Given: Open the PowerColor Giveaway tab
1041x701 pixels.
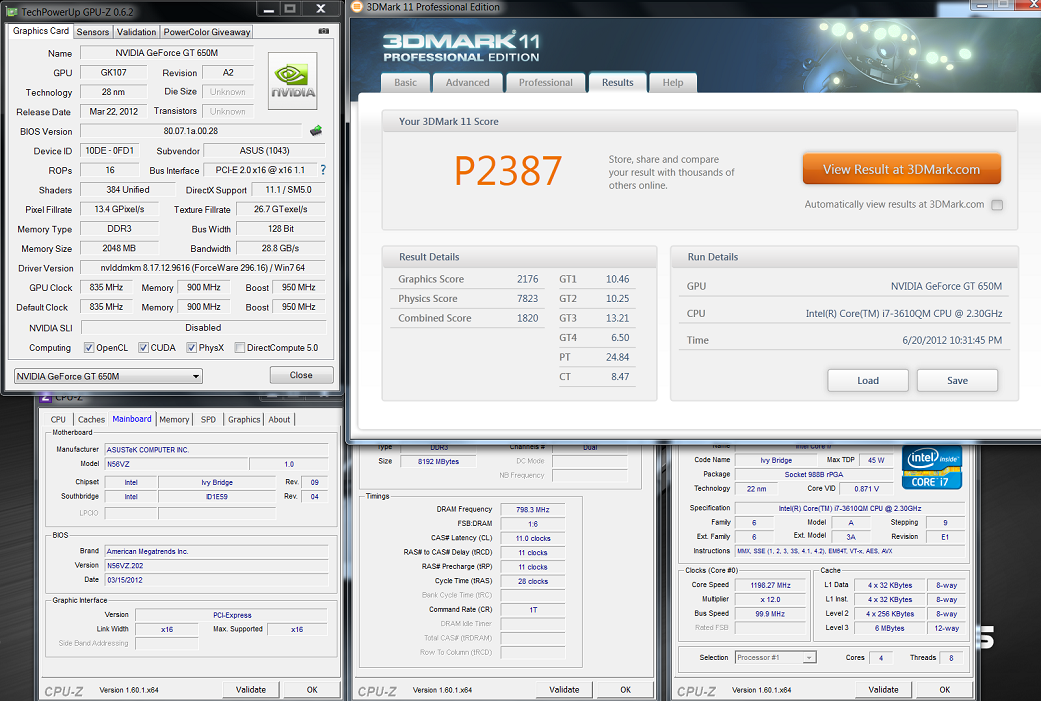Looking at the screenshot, I should click(x=207, y=32).
